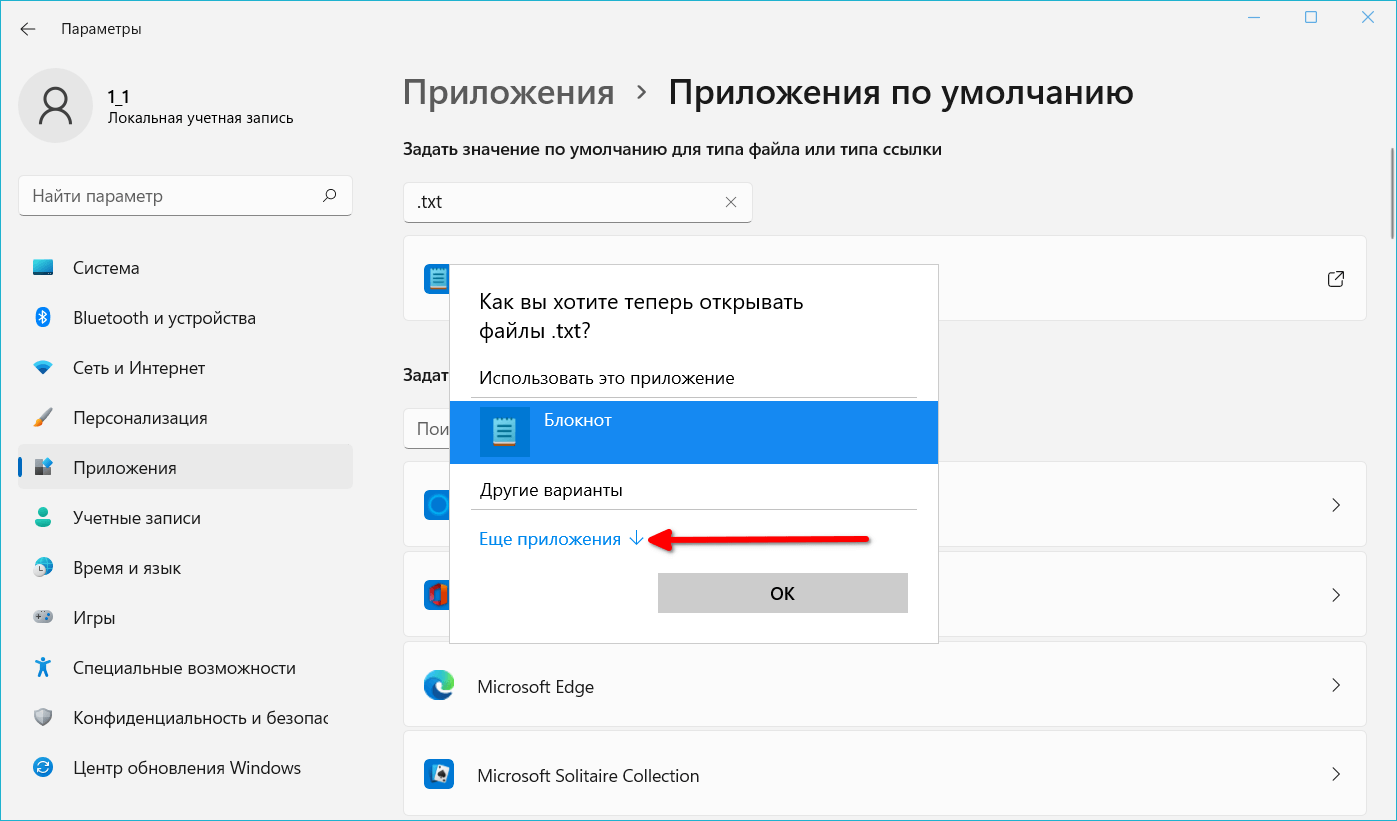The height and width of the screenshot is (821, 1397).
Task: Expand chevron of row above Microsoft Edge
Action: point(1336,595)
